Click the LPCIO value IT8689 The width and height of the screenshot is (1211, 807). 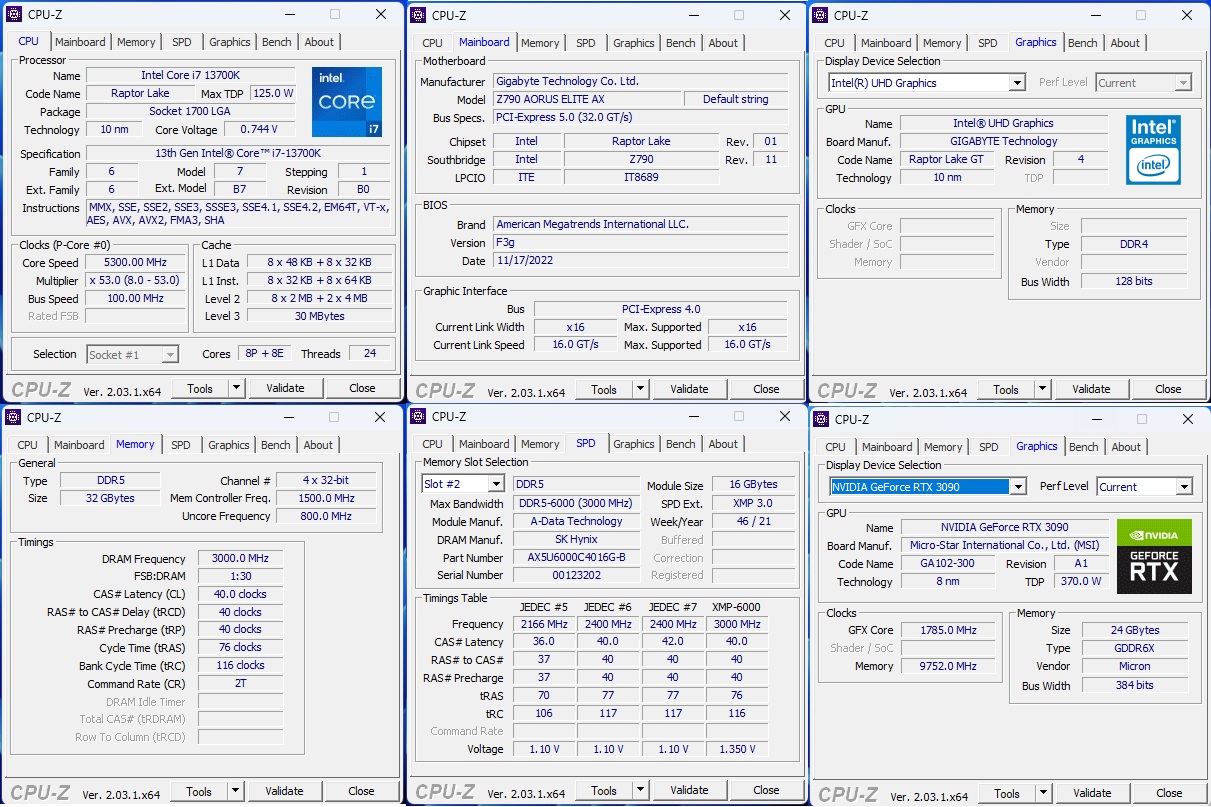641,177
